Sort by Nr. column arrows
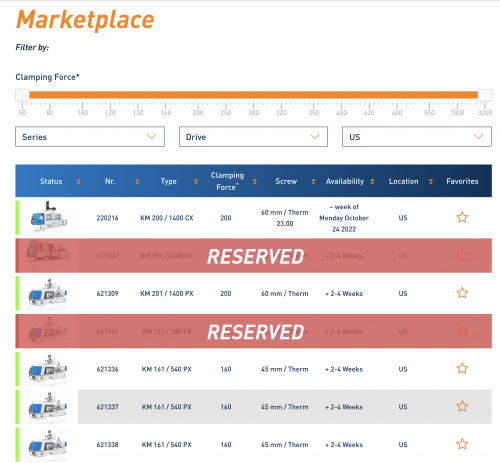This screenshot has width=500, height=463. pyautogui.click(x=137, y=181)
